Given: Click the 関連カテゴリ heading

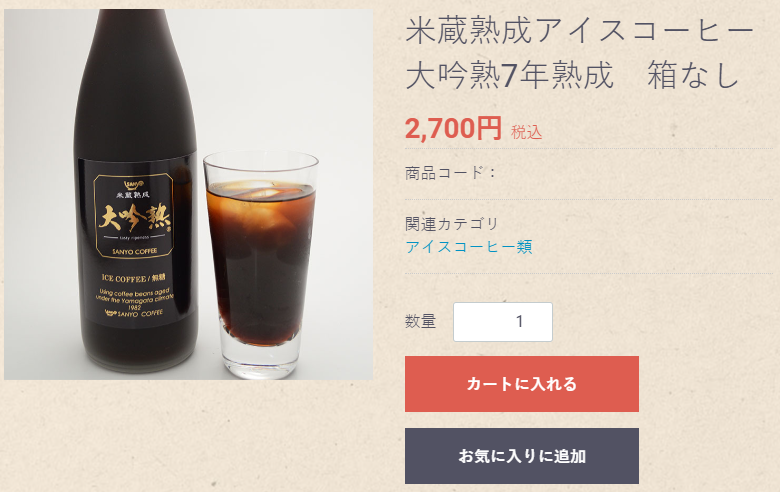Looking at the screenshot, I should (452, 224).
